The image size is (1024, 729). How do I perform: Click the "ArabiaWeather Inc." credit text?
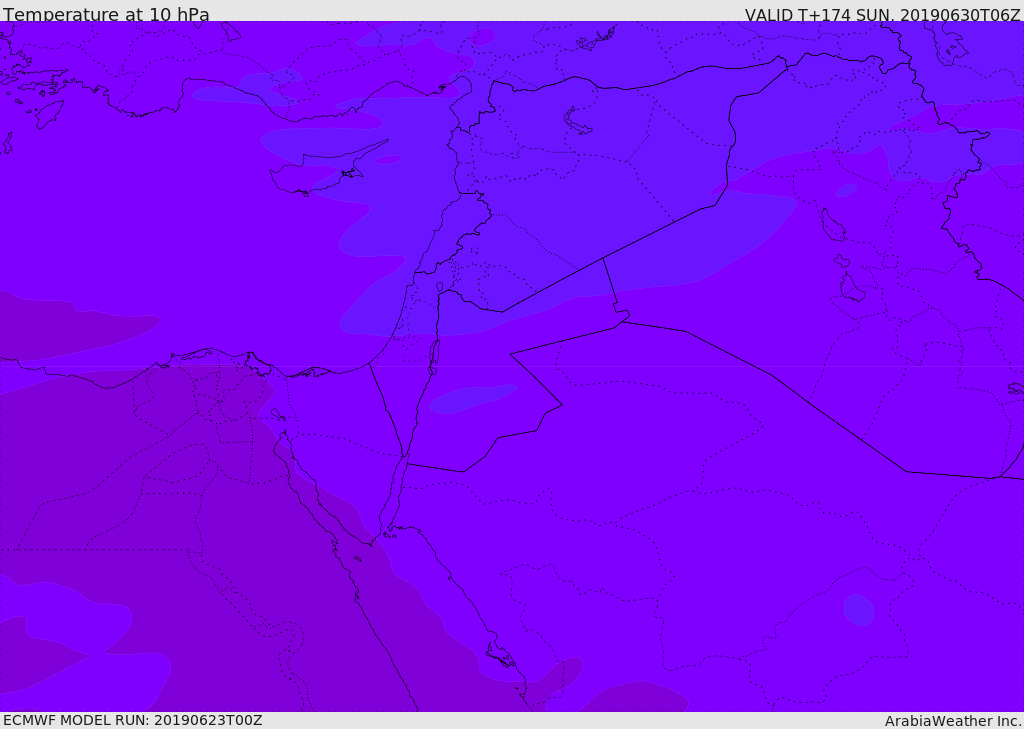[953, 721]
